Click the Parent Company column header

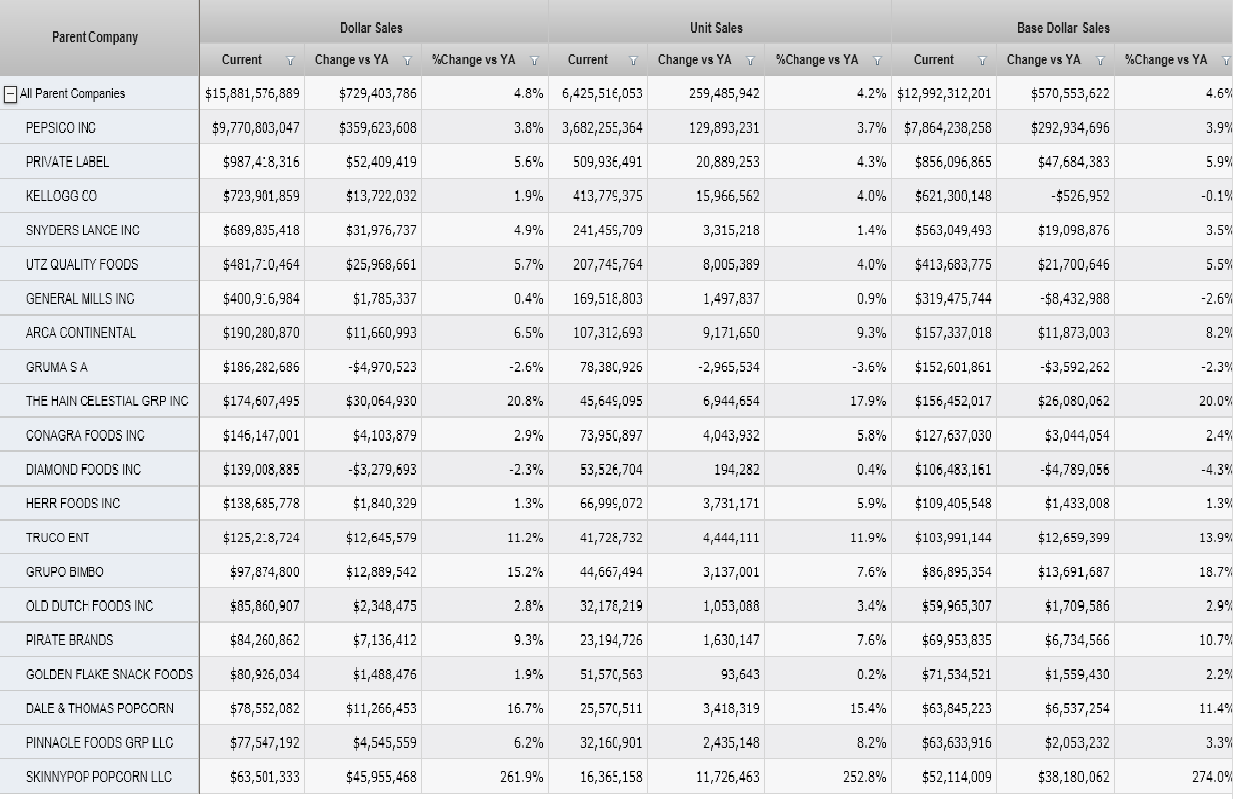click(95, 37)
